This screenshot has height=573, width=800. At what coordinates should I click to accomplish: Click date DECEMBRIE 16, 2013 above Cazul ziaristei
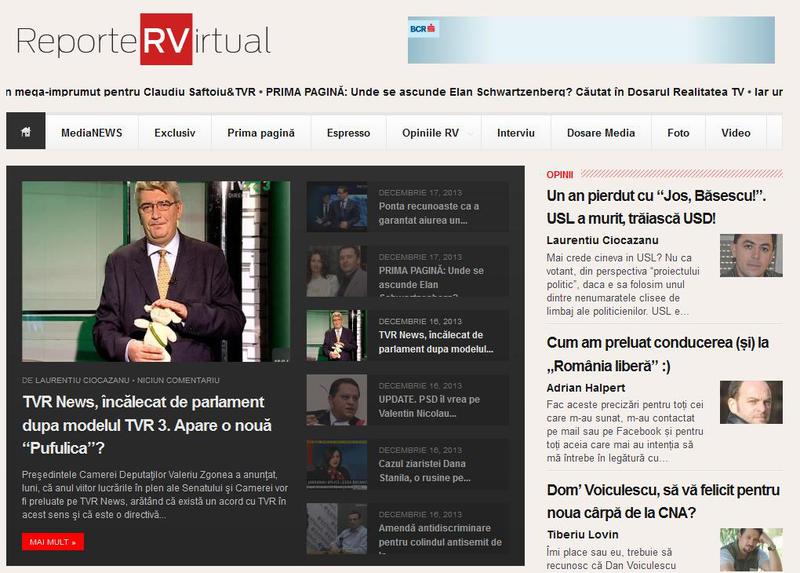click(x=420, y=450)
